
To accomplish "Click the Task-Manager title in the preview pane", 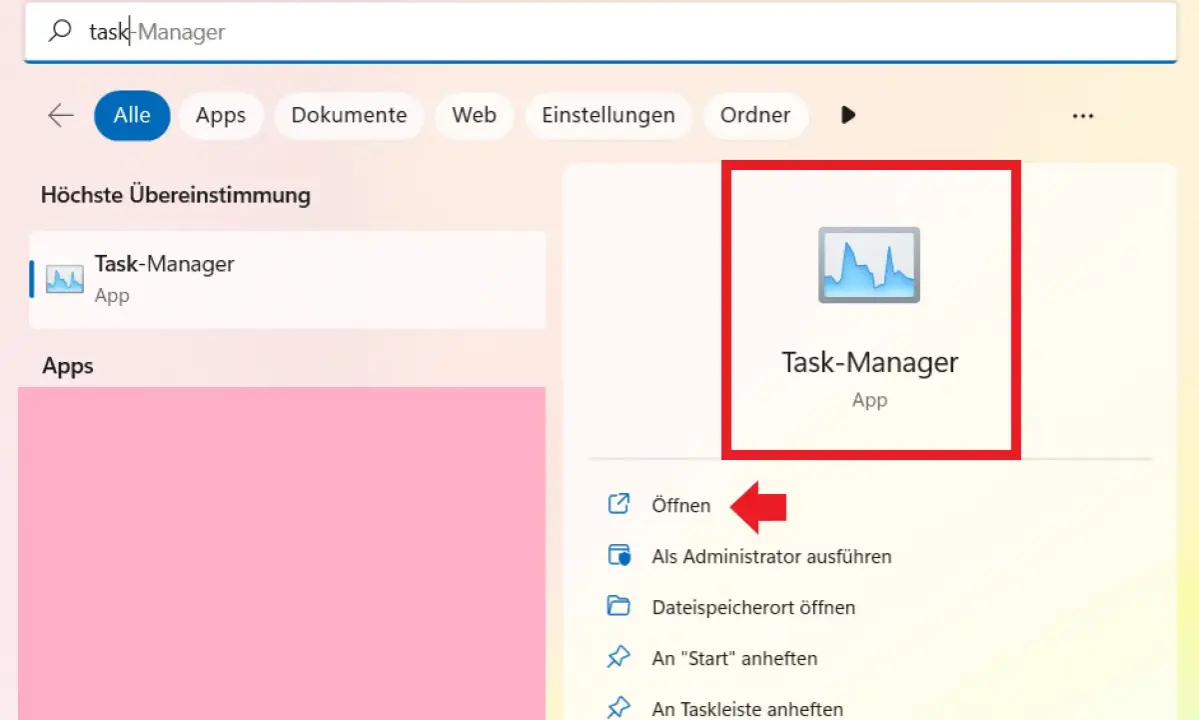I will click(869, 362).
